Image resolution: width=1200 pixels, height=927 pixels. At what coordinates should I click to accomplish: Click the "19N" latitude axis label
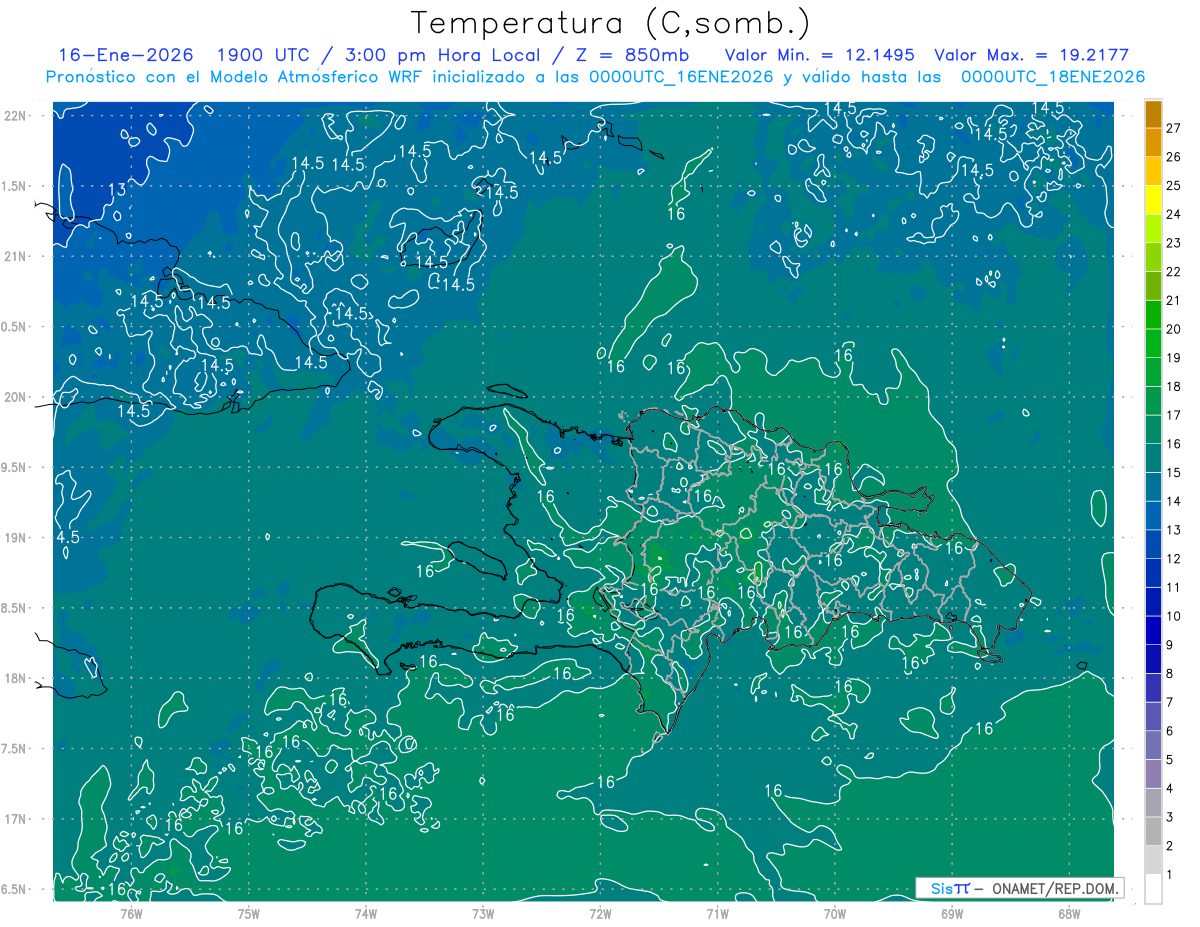[x=15, y=538]
